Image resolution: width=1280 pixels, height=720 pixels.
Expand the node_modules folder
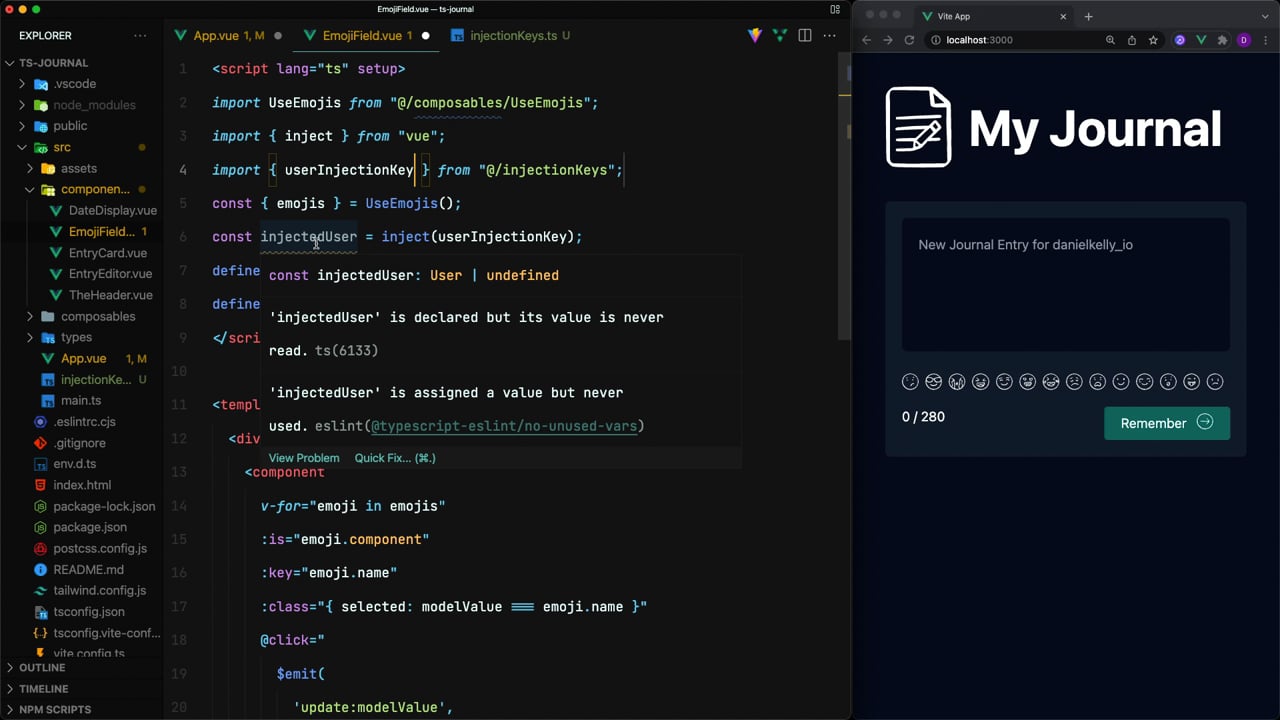point(22,105)
